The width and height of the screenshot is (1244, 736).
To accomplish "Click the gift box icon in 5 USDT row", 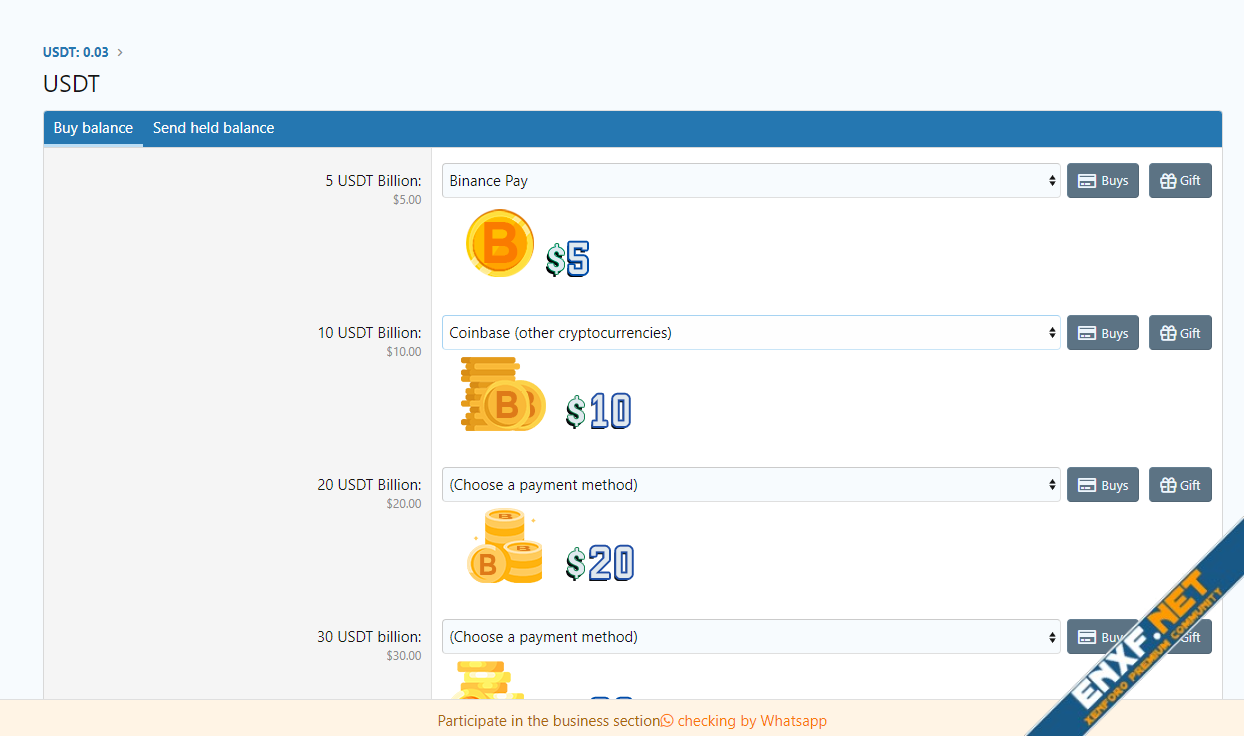I will [1168, 181].
